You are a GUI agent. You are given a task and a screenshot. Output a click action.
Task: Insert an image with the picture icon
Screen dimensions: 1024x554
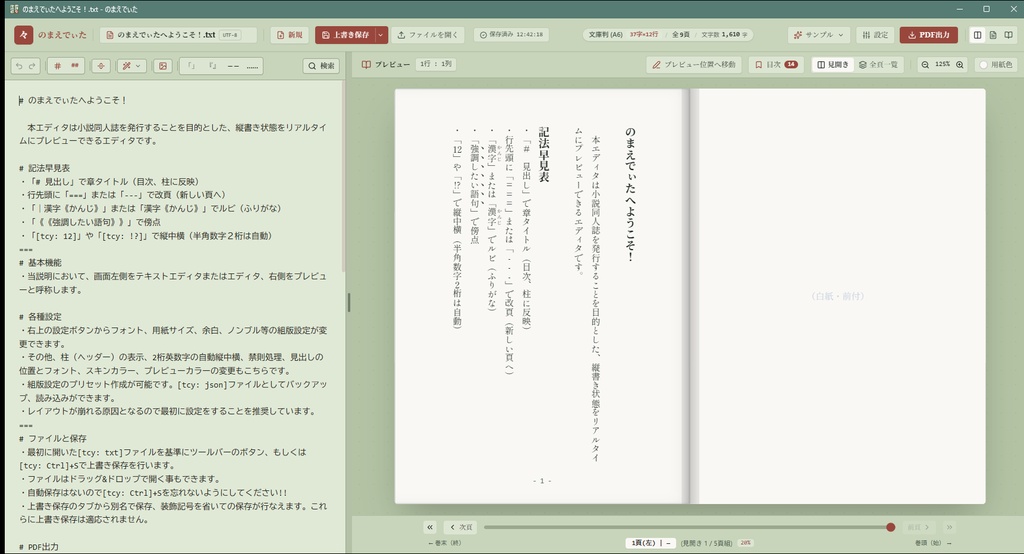click(x=163, y=66)
